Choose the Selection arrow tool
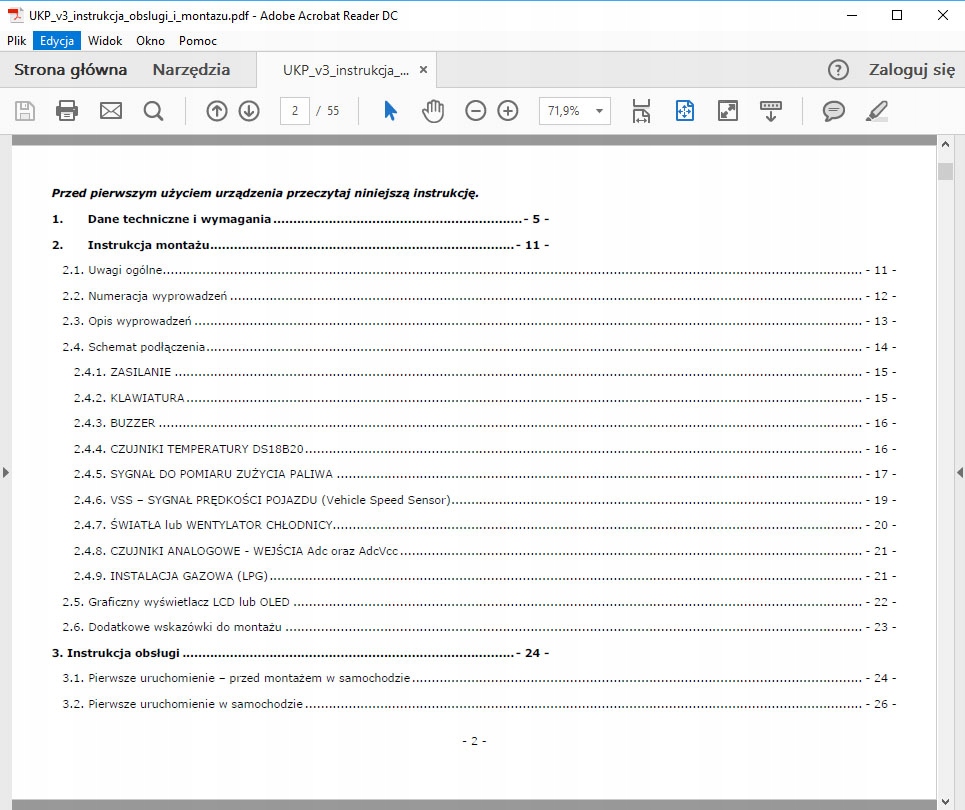The height and width of the screenshot is (810, 965). (390, 111)
